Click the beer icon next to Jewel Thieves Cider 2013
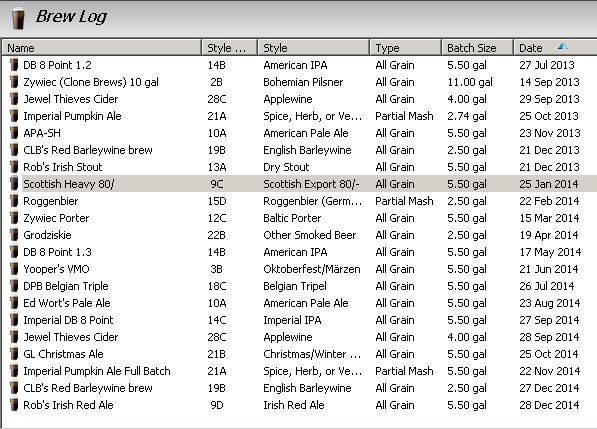 (14, 99)
